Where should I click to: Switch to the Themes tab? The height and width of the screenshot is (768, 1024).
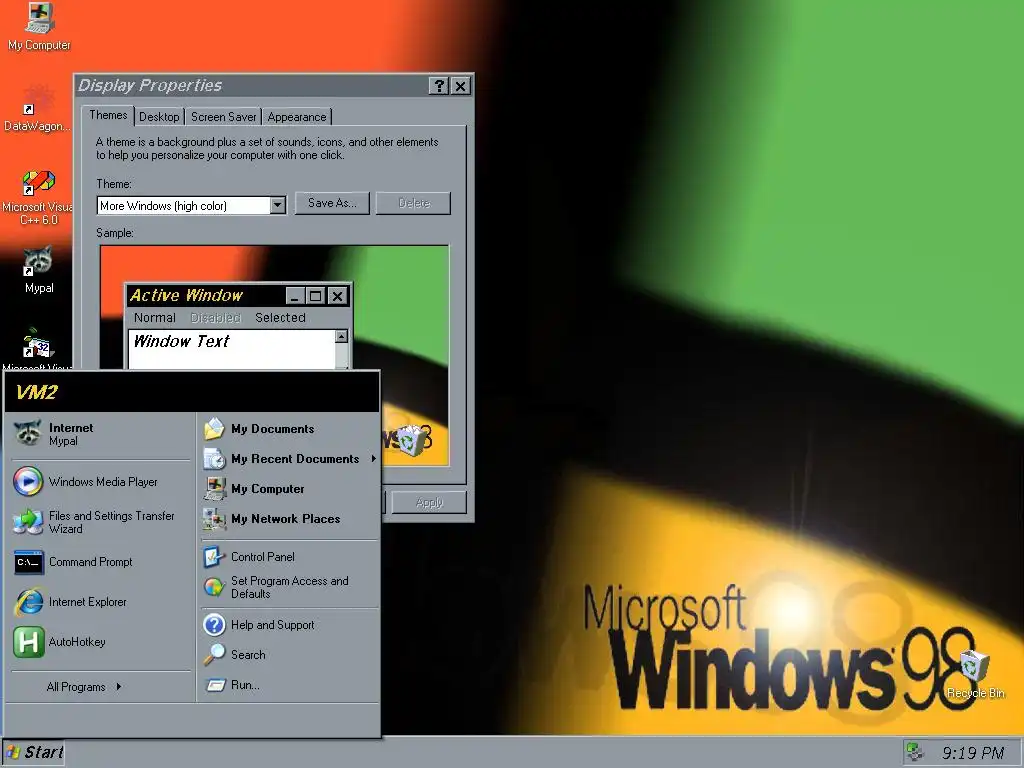108,115
